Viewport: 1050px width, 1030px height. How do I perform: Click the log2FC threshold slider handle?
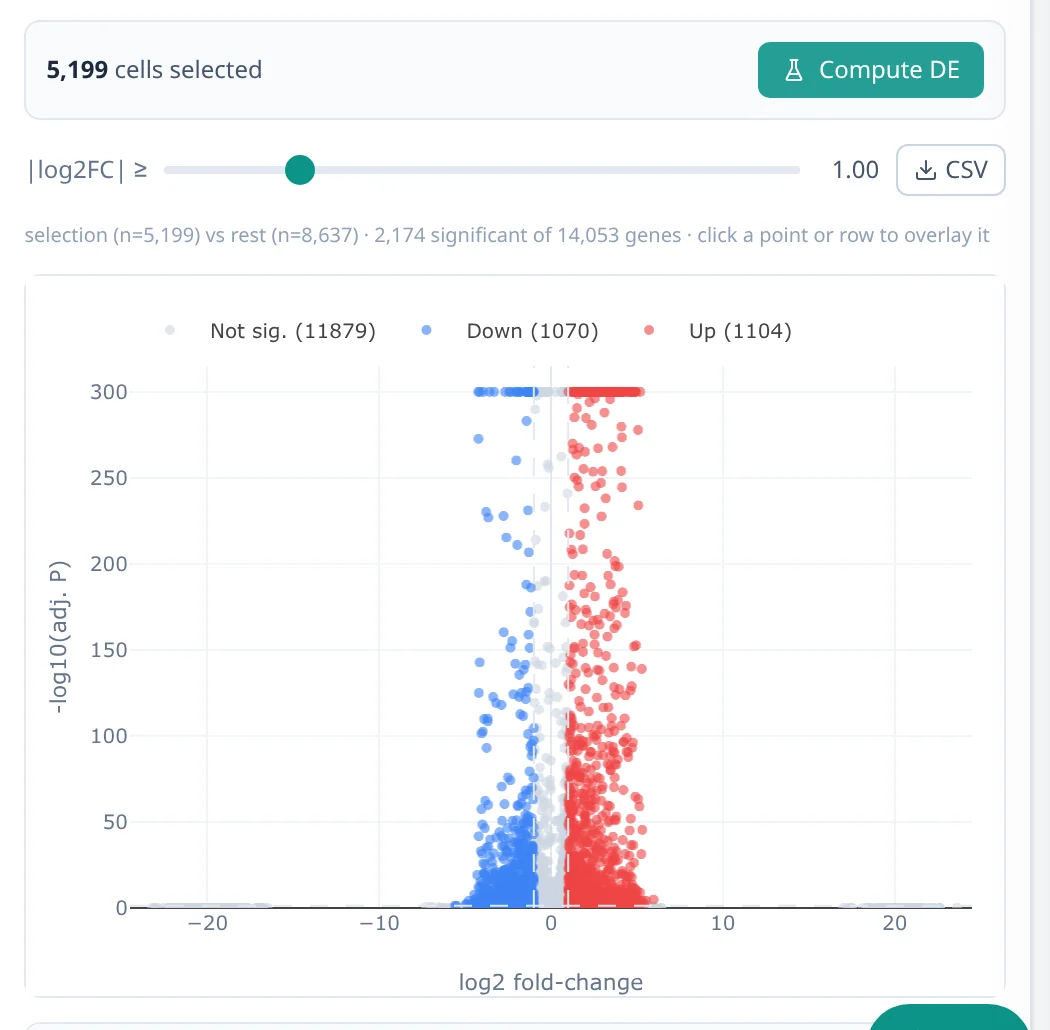(300, 170)
